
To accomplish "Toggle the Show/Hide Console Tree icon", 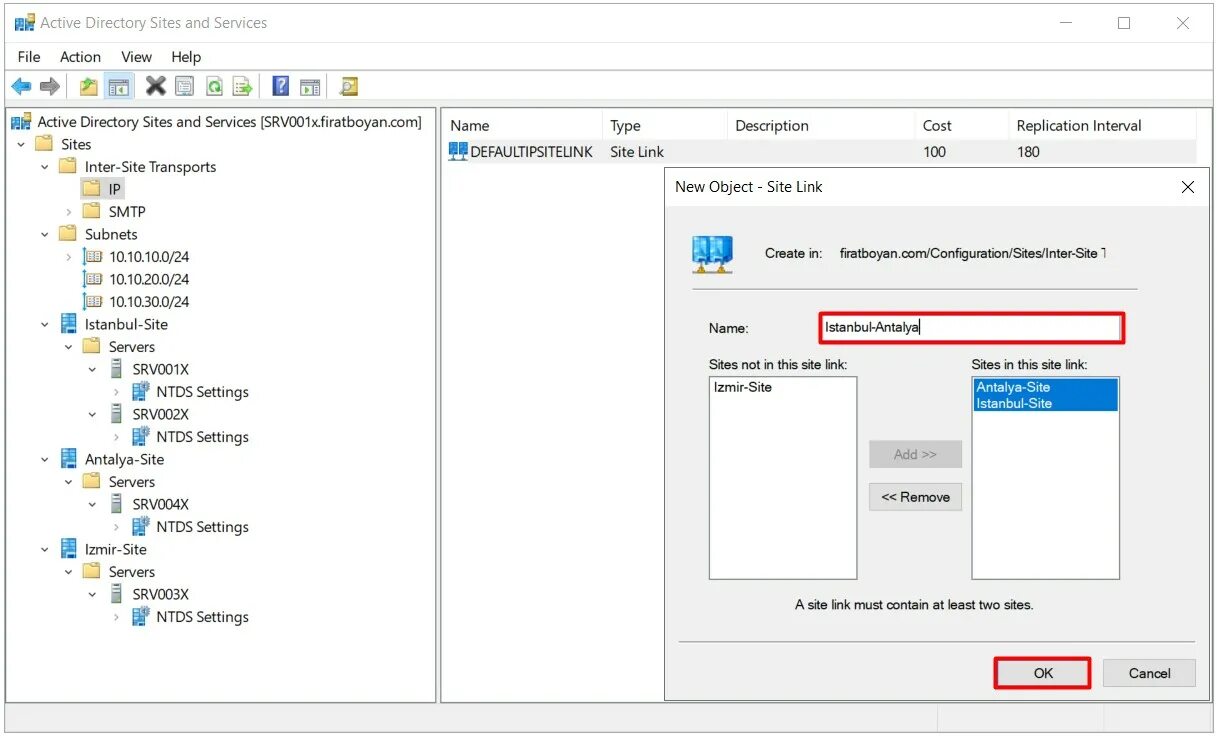I will [118, 87].
